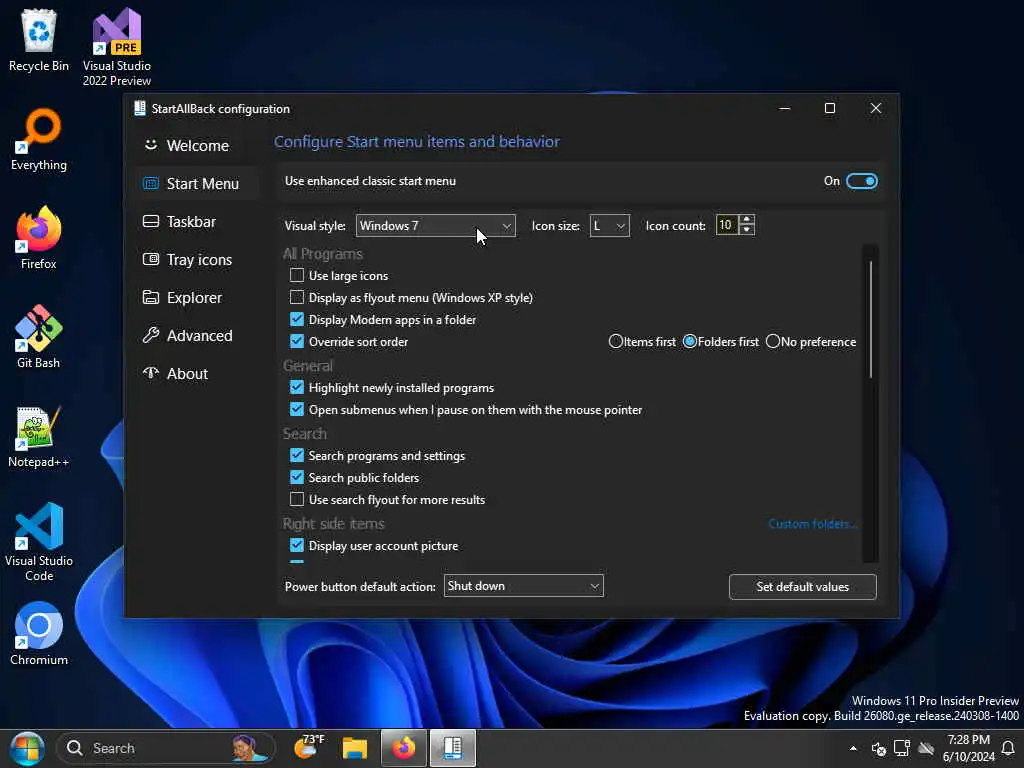
Task: Uncheck Search programs and settings
Action: (x=297, y=455)
